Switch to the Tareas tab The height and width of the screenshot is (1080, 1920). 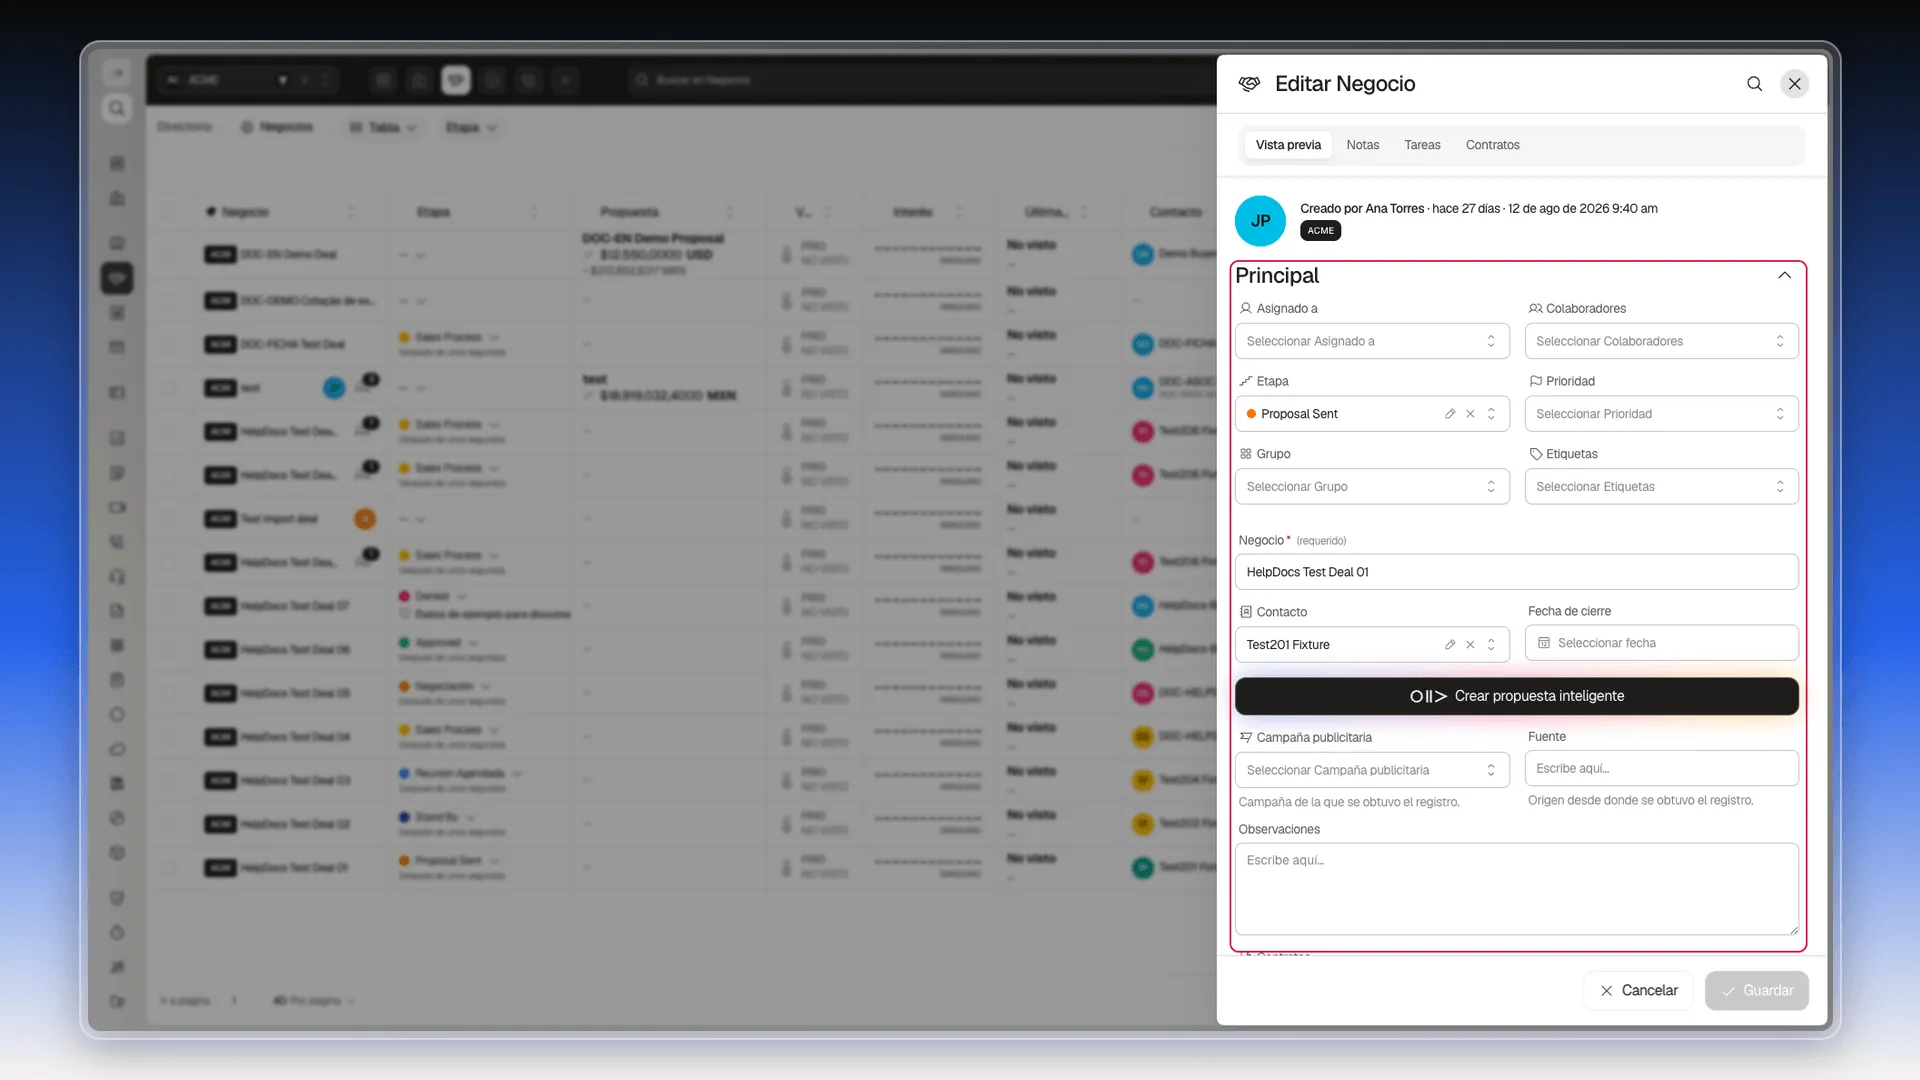1422,145
